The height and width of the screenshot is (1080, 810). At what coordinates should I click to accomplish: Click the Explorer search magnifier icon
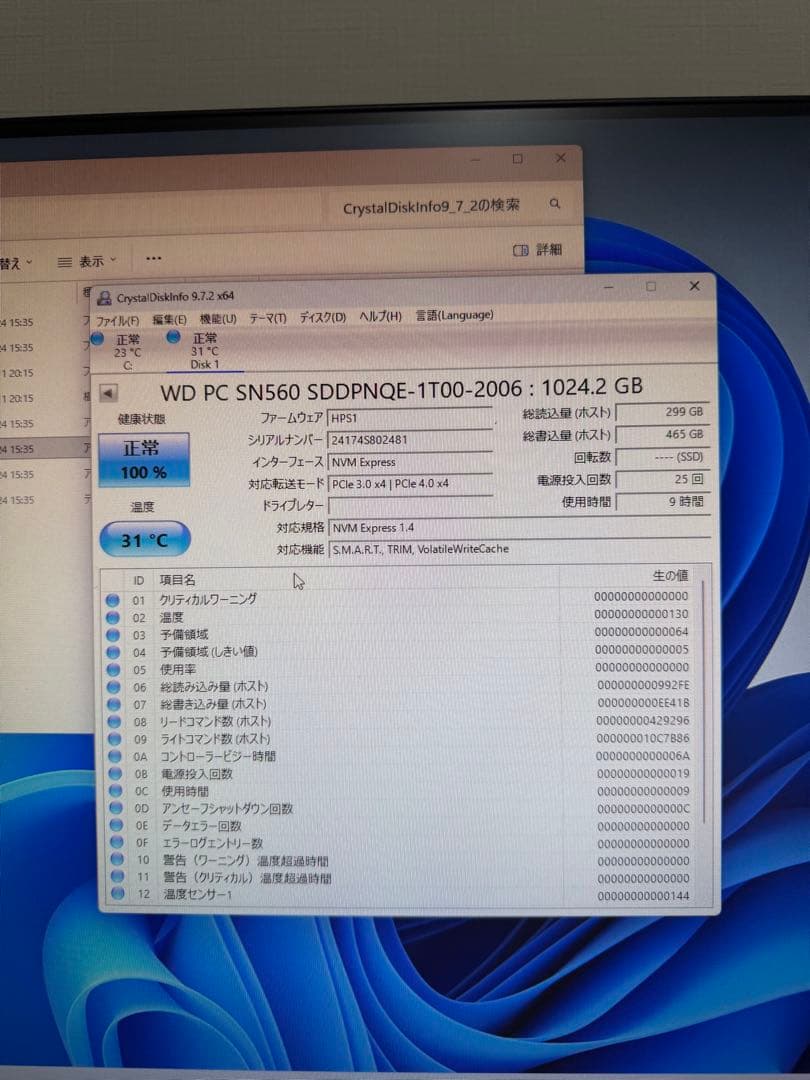[554, 203]
